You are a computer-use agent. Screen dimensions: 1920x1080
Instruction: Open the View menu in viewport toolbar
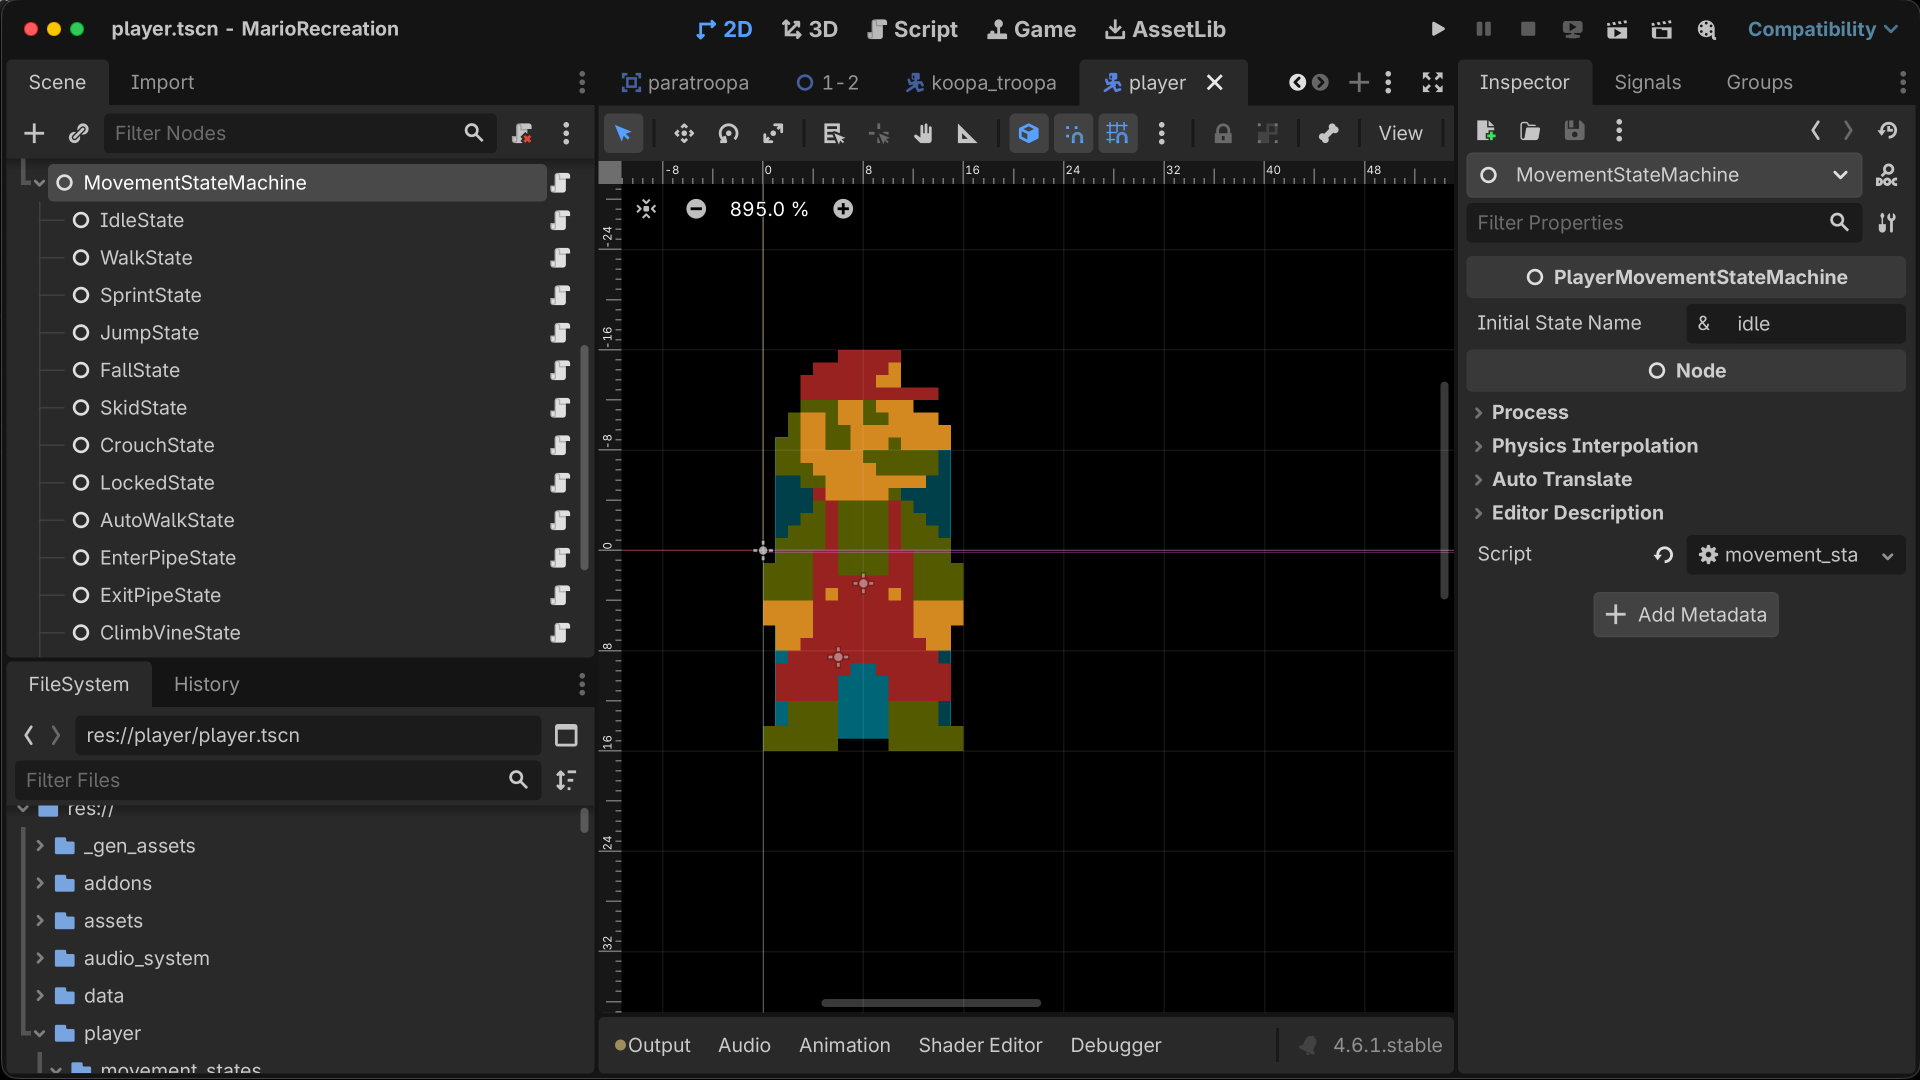[1400, 133]
